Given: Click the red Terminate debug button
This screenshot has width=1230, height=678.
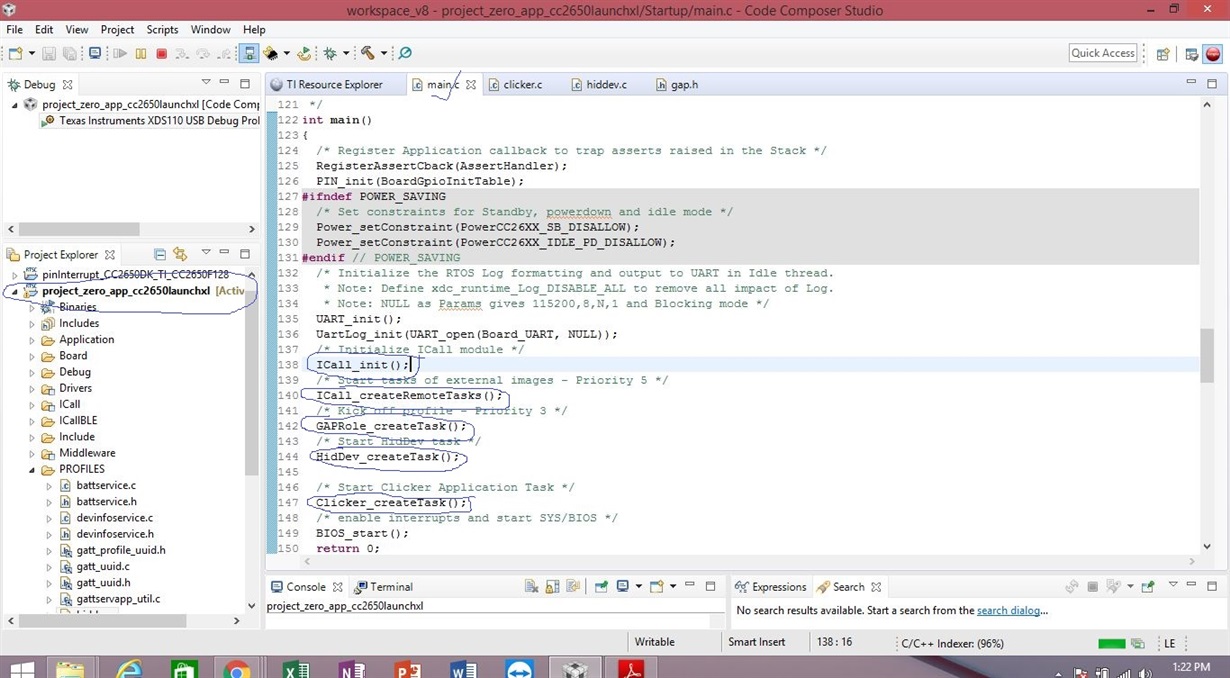Looking at the screenshot, I should pos(161,53).
